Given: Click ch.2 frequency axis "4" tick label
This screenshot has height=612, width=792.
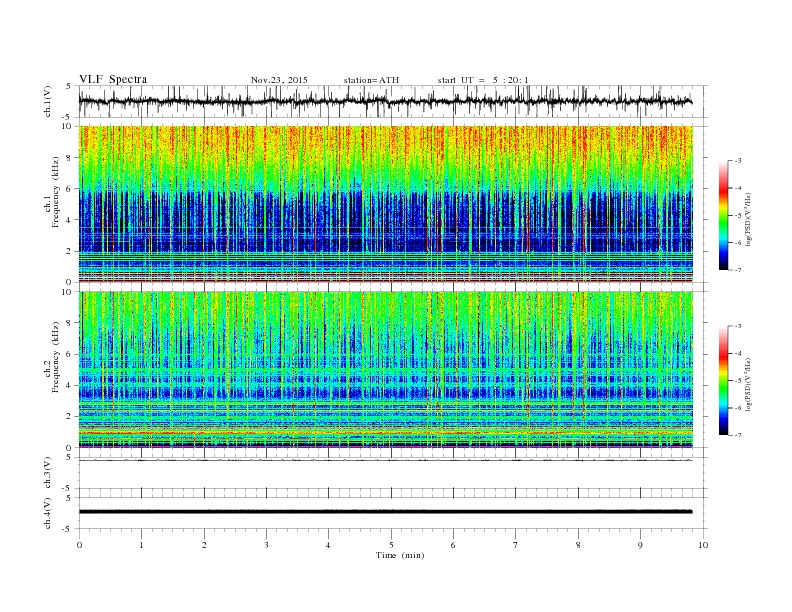Looking at the screenshot, I should pos(70,385).
